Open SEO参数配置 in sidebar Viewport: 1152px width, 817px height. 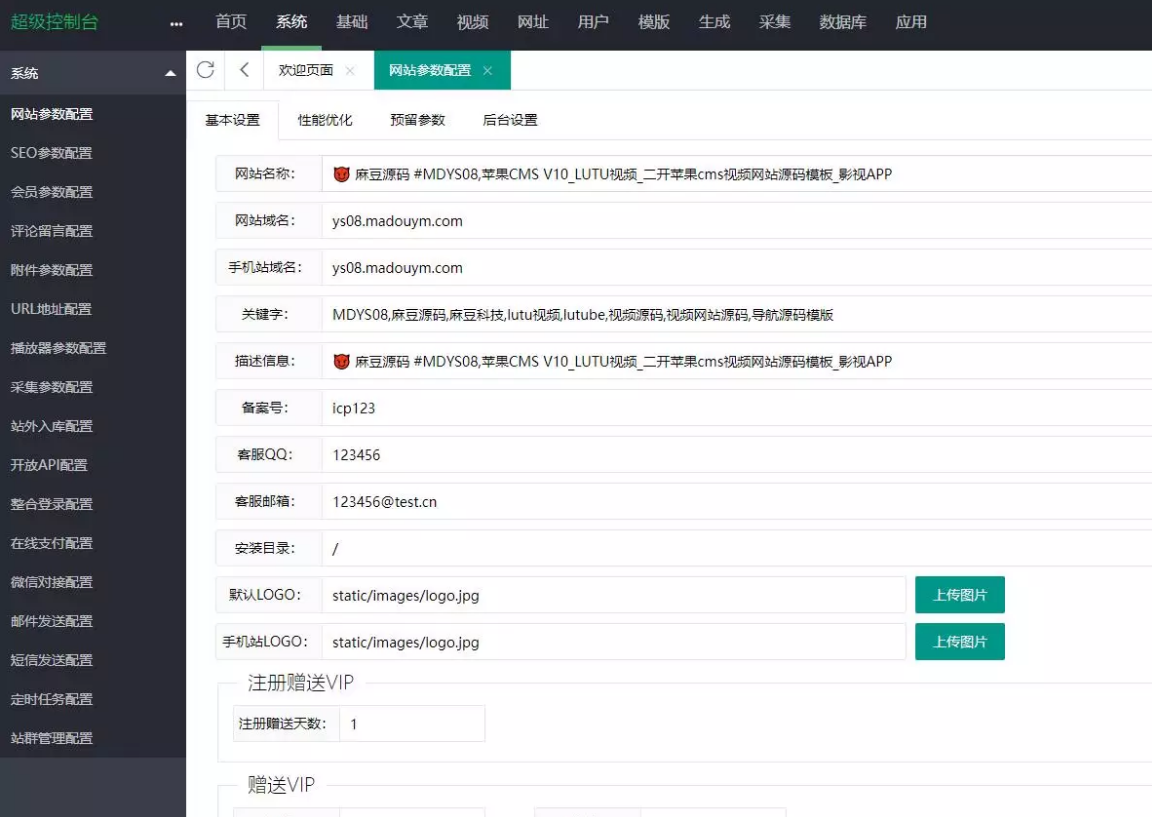point(51,153)
